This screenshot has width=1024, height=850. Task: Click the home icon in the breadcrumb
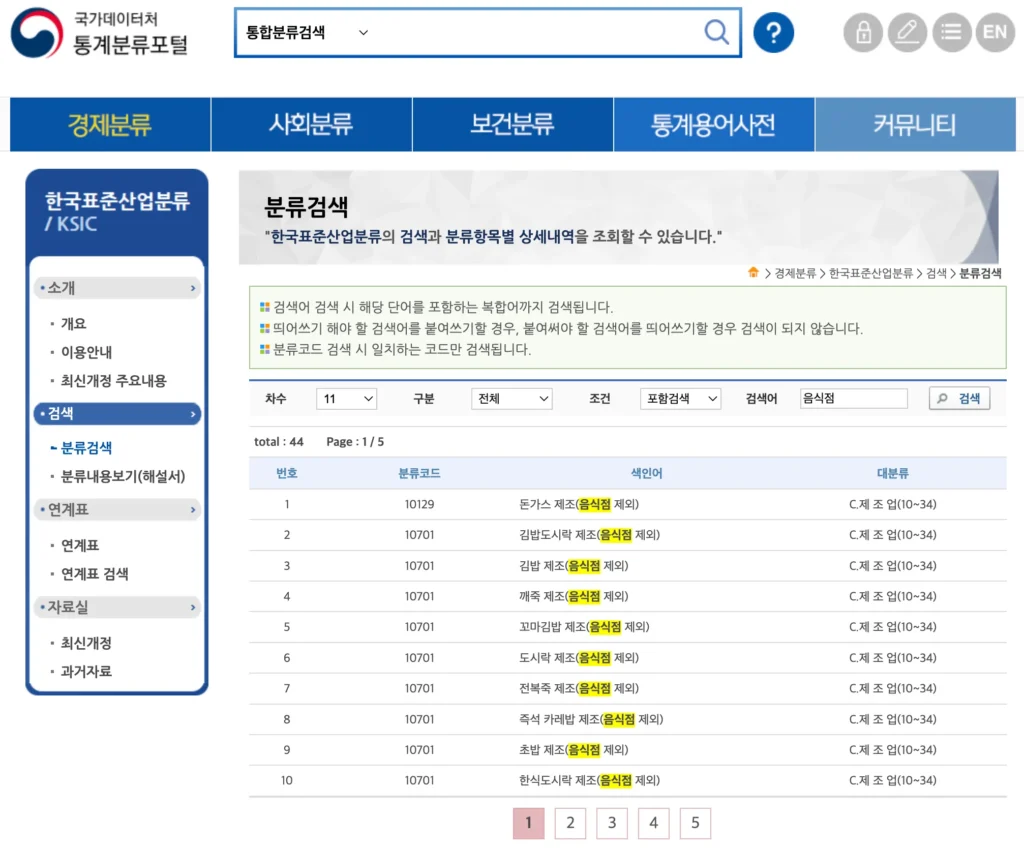pyautogui.click(x=753, y=271)
